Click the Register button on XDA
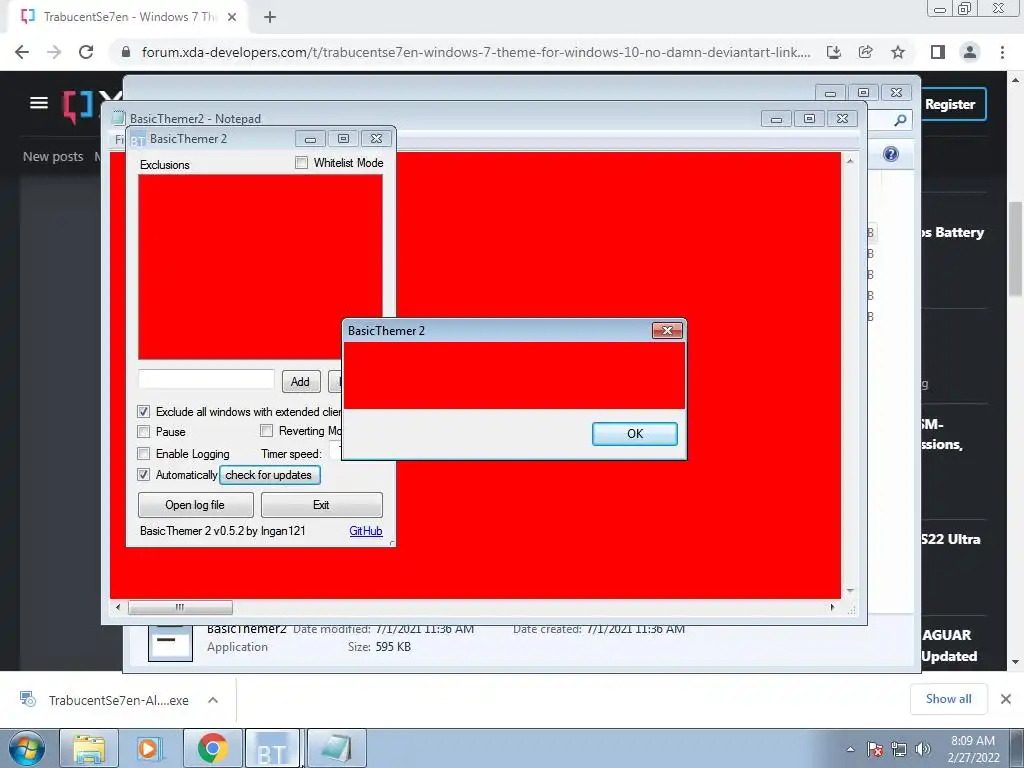 pos(950,104)
